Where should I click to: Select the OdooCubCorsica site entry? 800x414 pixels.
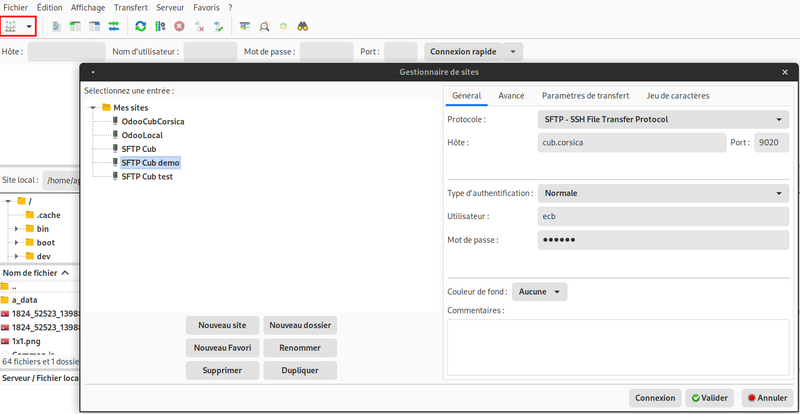tap(153, 121)
